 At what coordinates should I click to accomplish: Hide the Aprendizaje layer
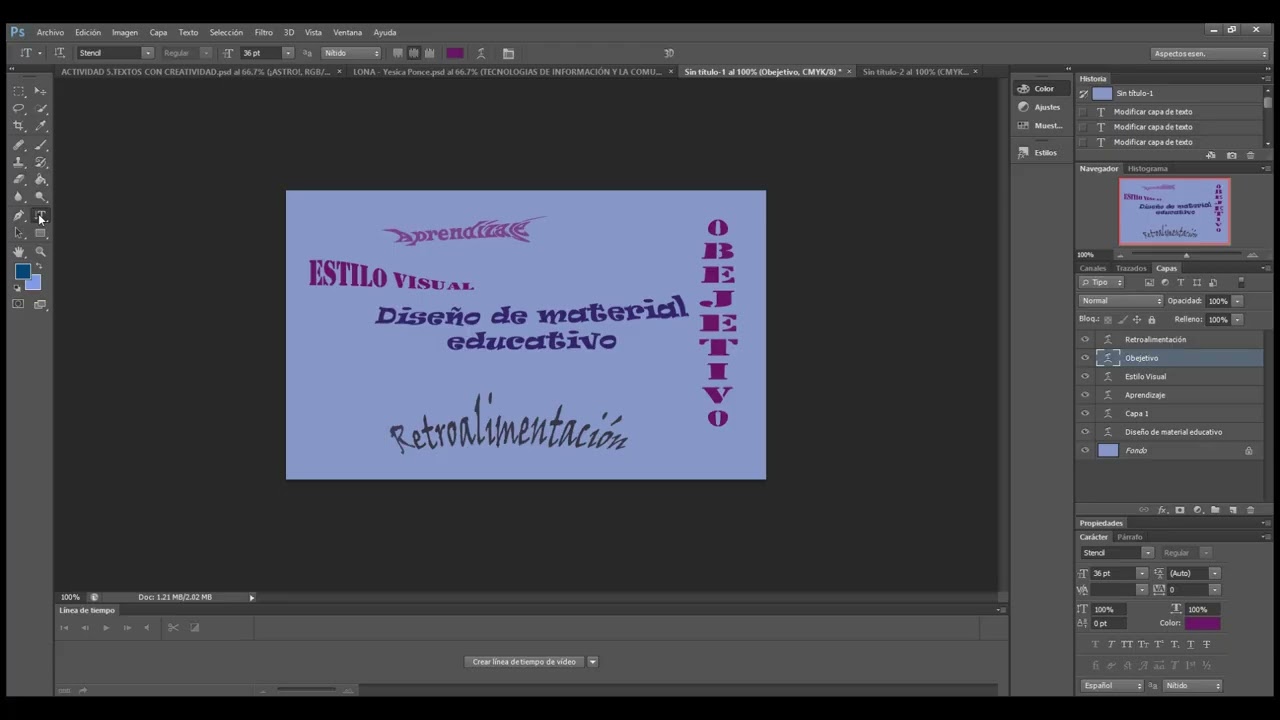[x=1085, y=395]
